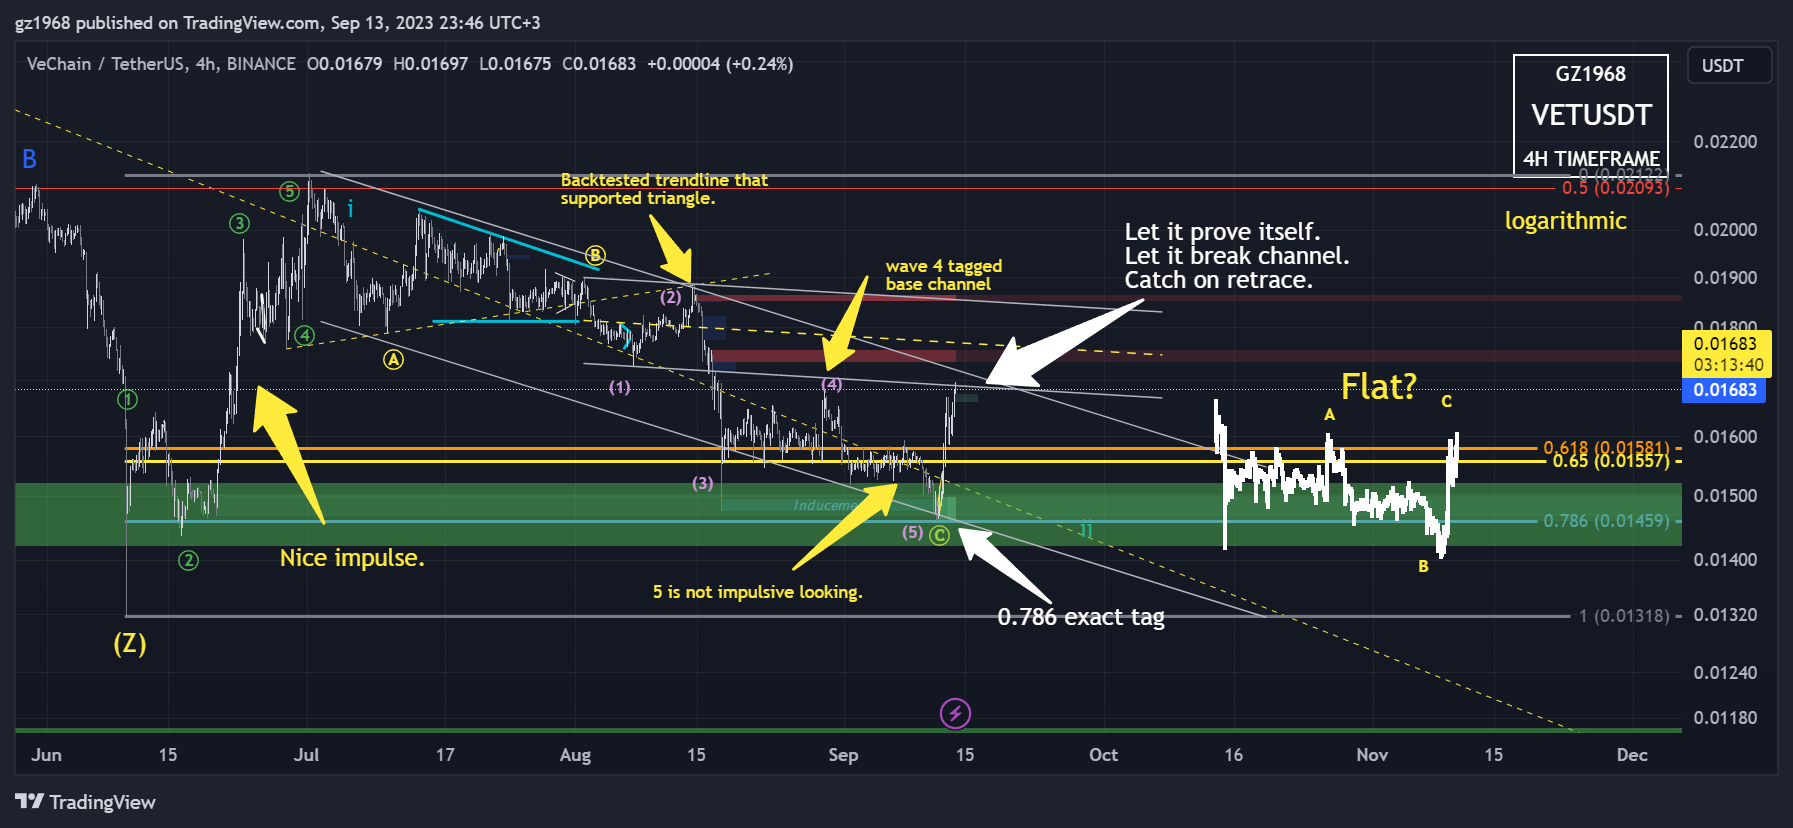Click the blue 0.01683 price label
The image size is (1793, 828).
1724,390
